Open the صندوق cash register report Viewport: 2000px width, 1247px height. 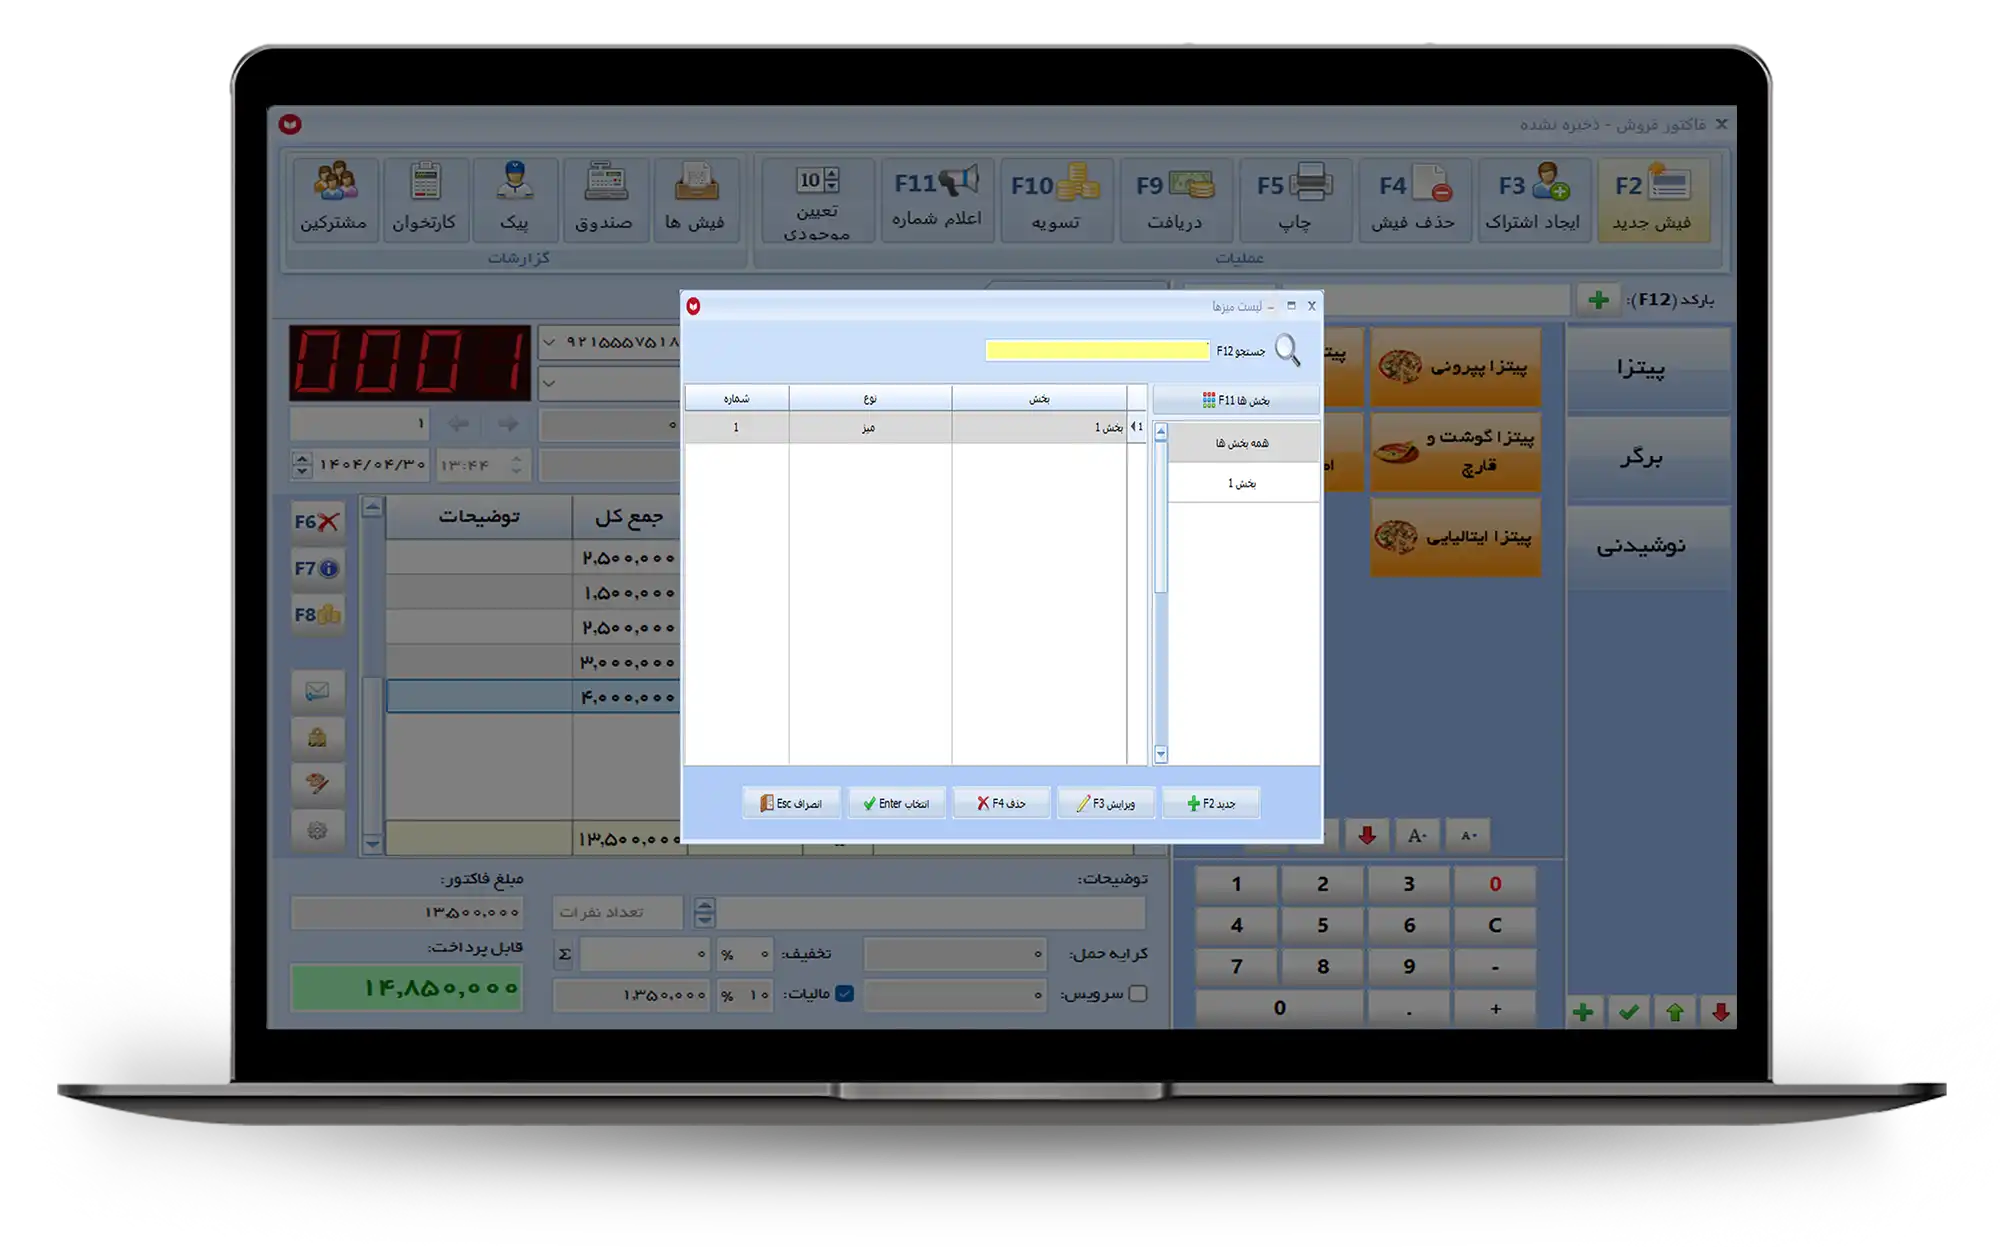pos(604,199)
